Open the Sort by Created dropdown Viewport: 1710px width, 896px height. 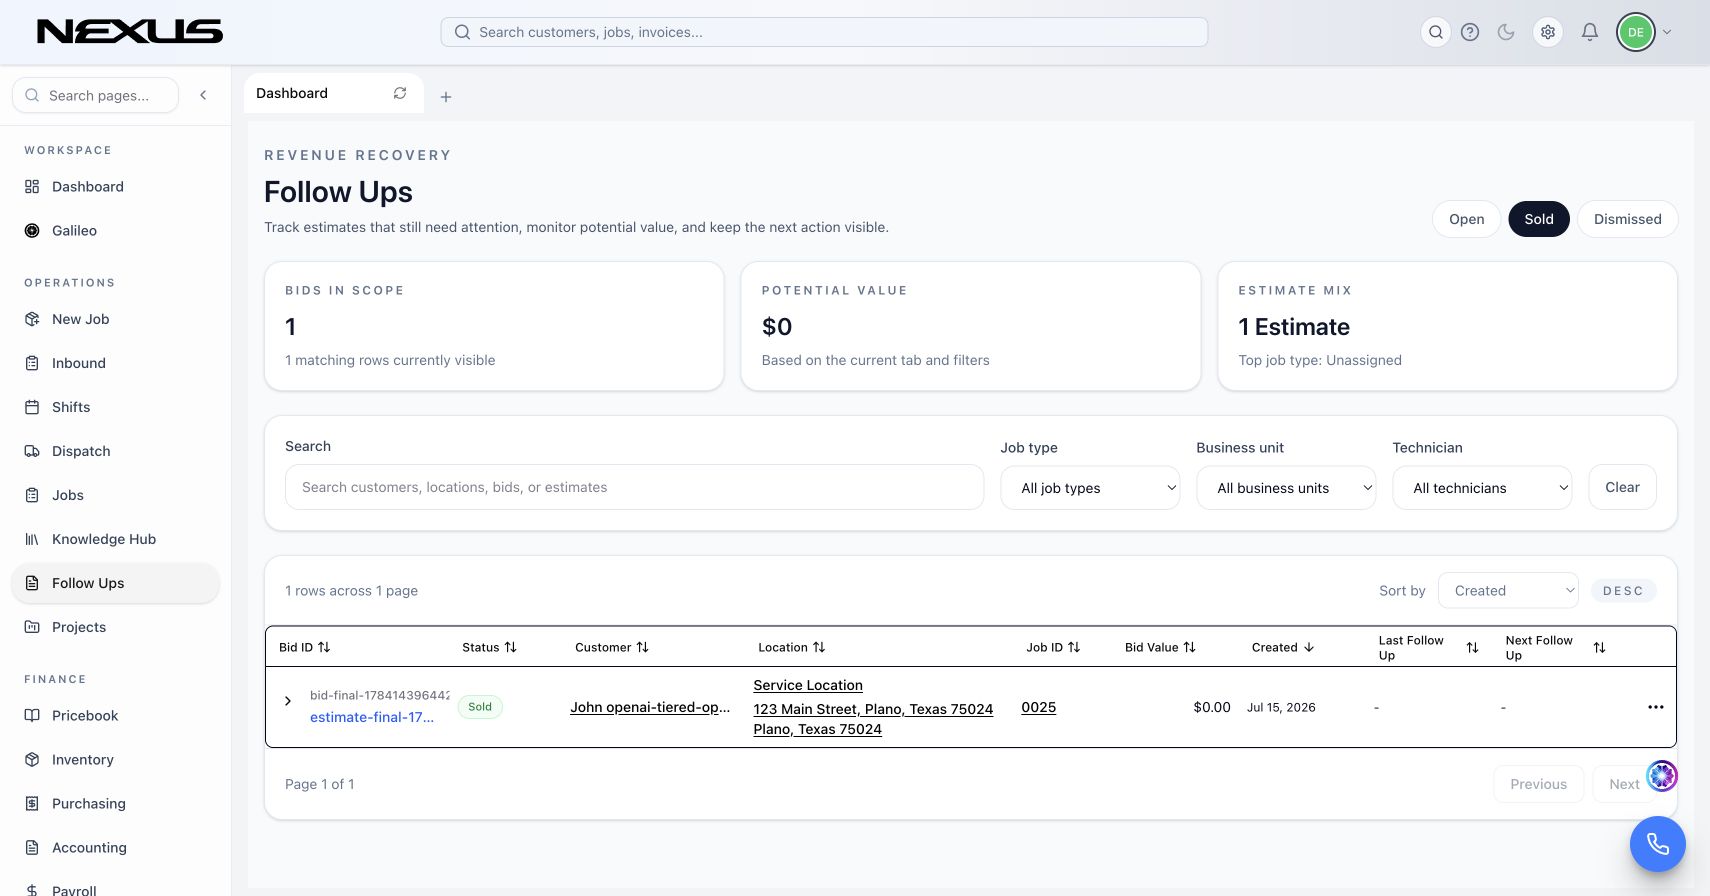tap(1508, 591)
